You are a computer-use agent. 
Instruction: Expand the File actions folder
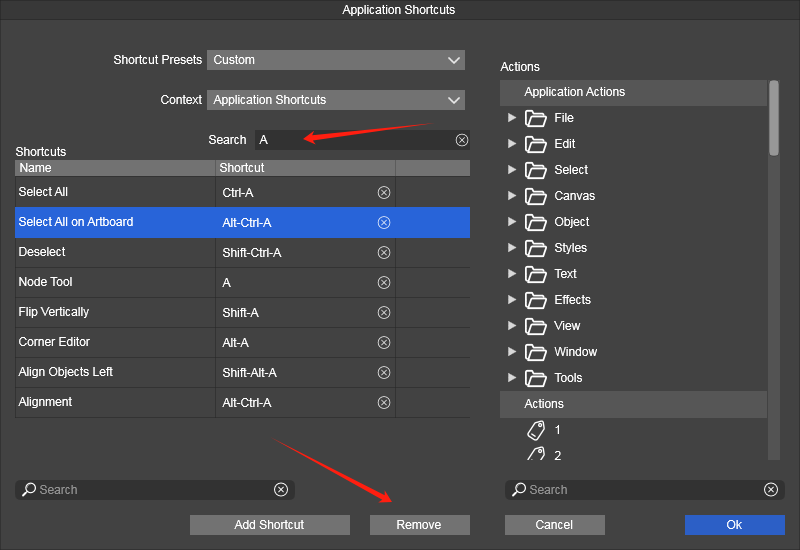click(x=512, y=118)
